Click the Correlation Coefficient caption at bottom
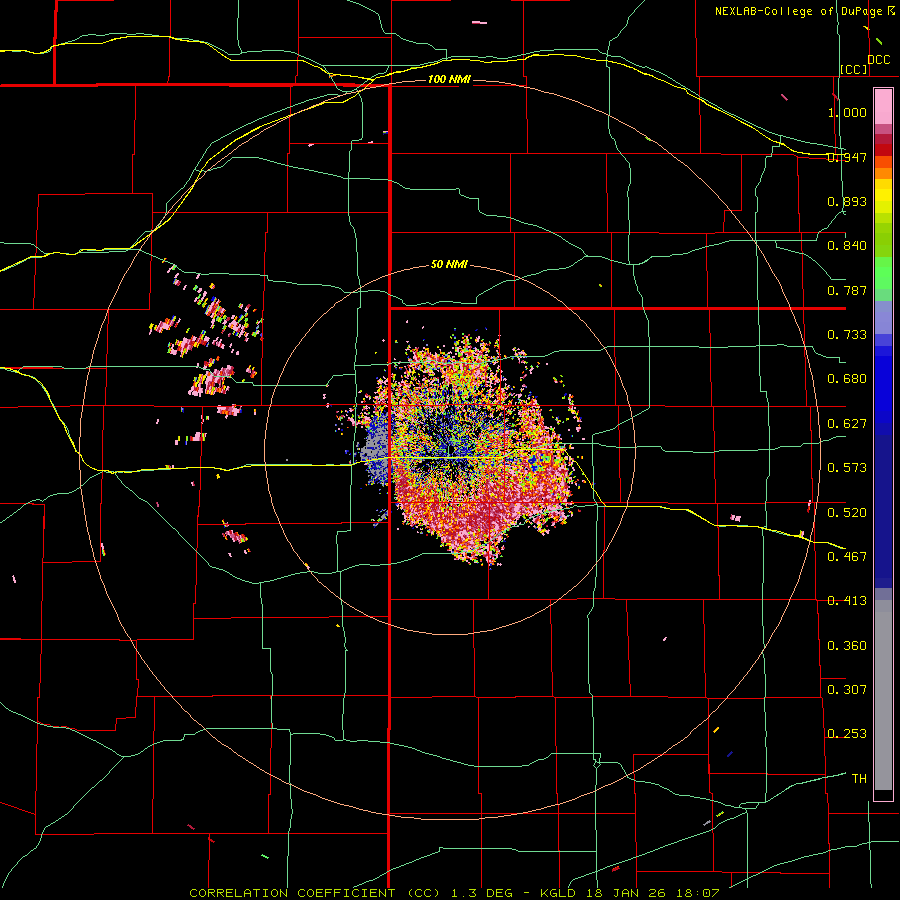This screenshot has width=900, height=900. [454, 893]
